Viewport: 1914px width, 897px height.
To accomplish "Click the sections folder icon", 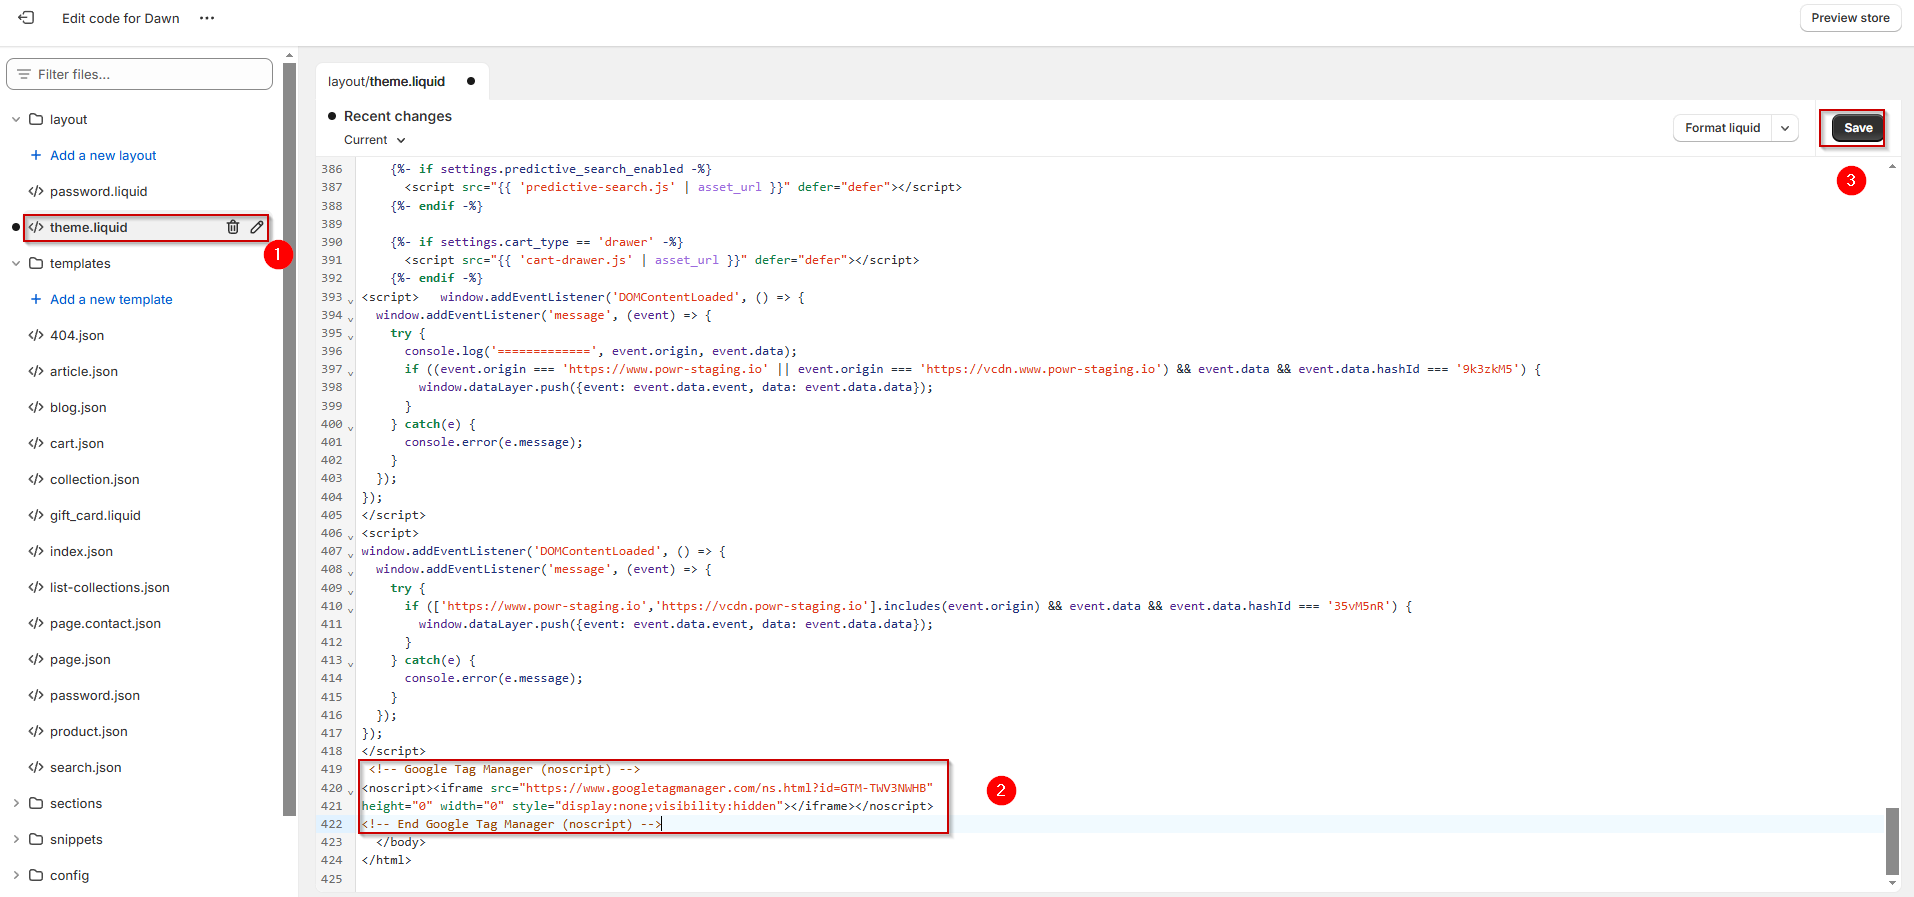I will pyautogui.click(x=36, y=803).
